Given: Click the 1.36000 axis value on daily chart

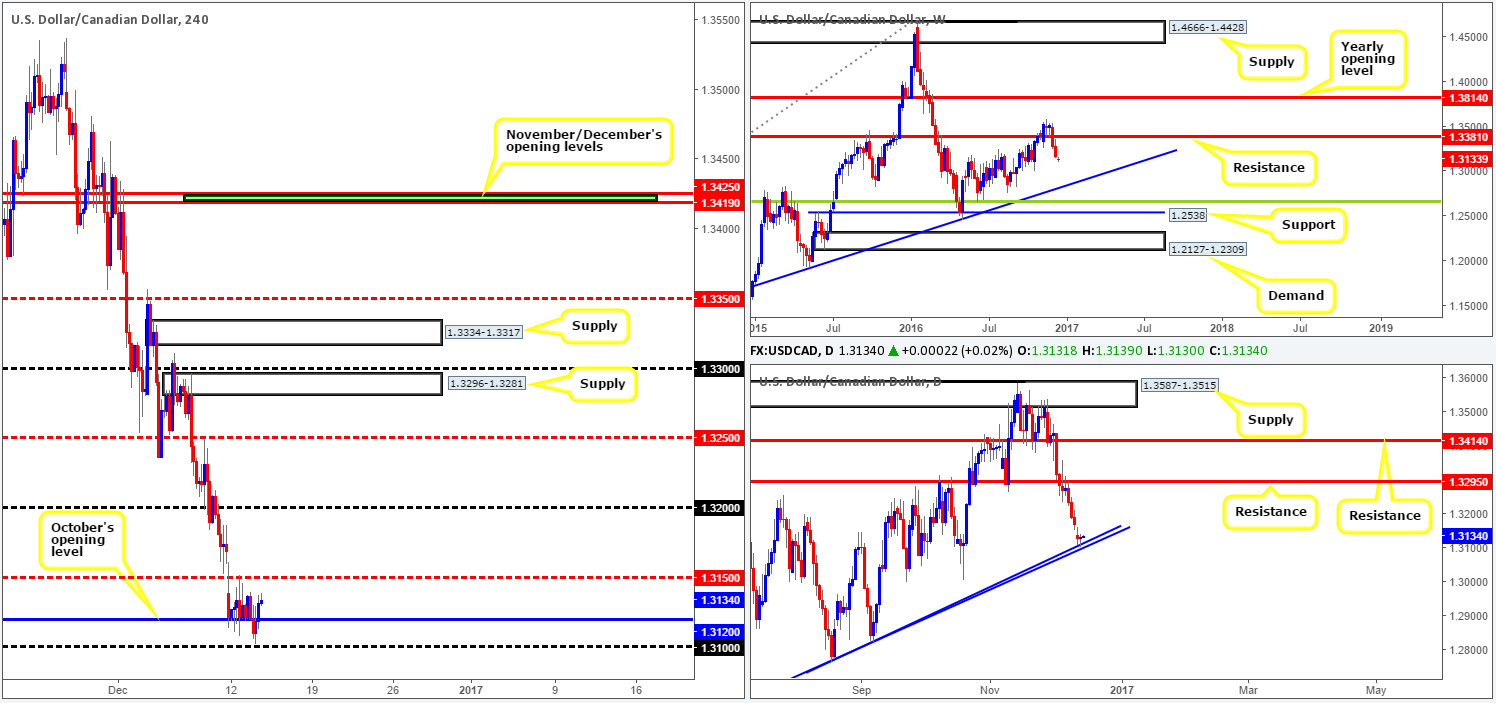Looking at the screenshot, I should 1469,378.
